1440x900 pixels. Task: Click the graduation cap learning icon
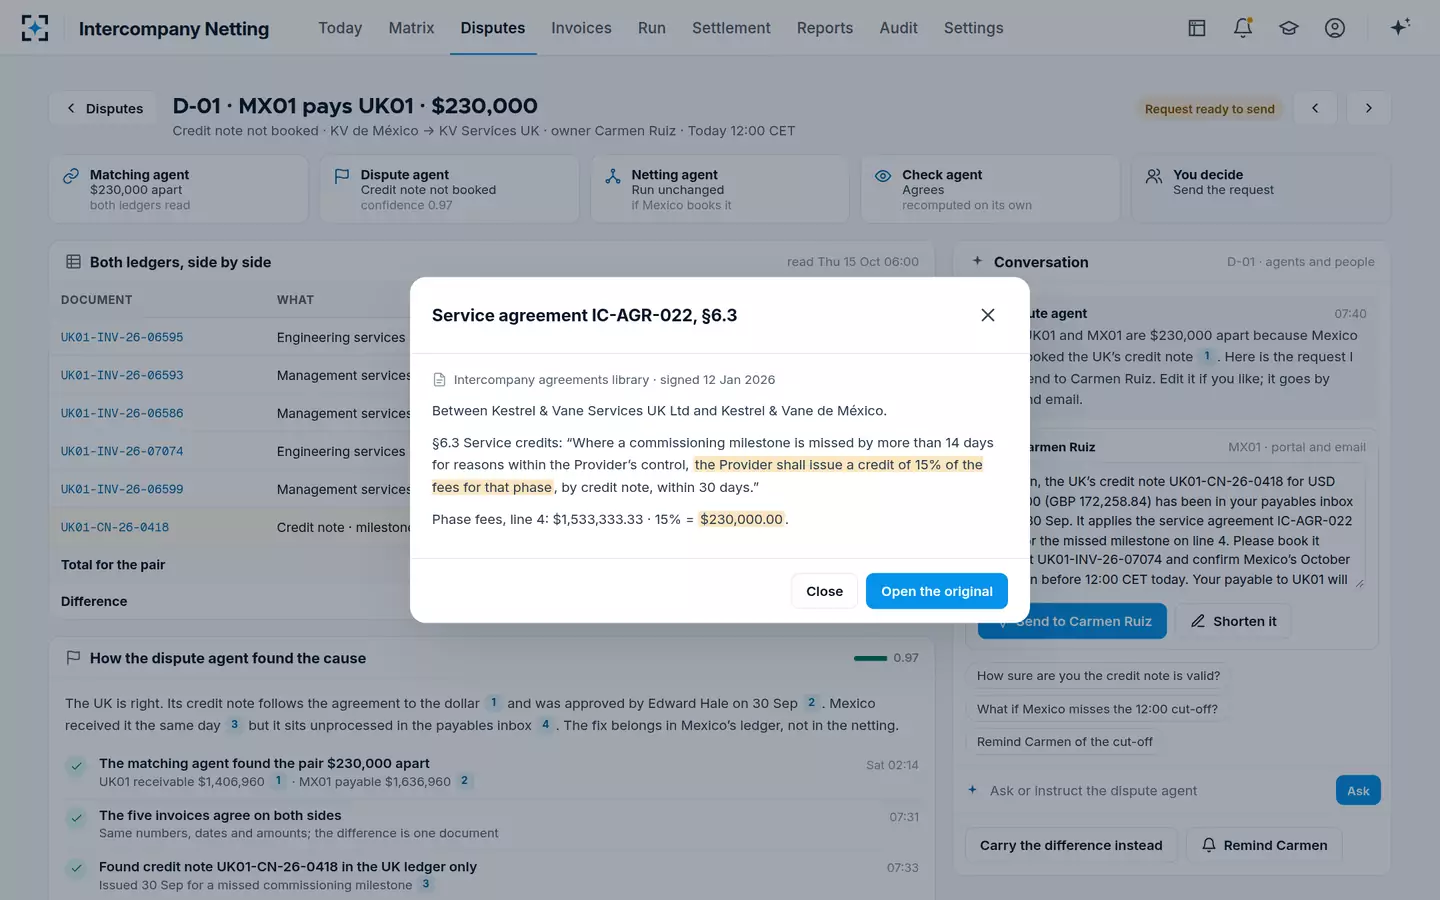click(x=1289, y=28)
